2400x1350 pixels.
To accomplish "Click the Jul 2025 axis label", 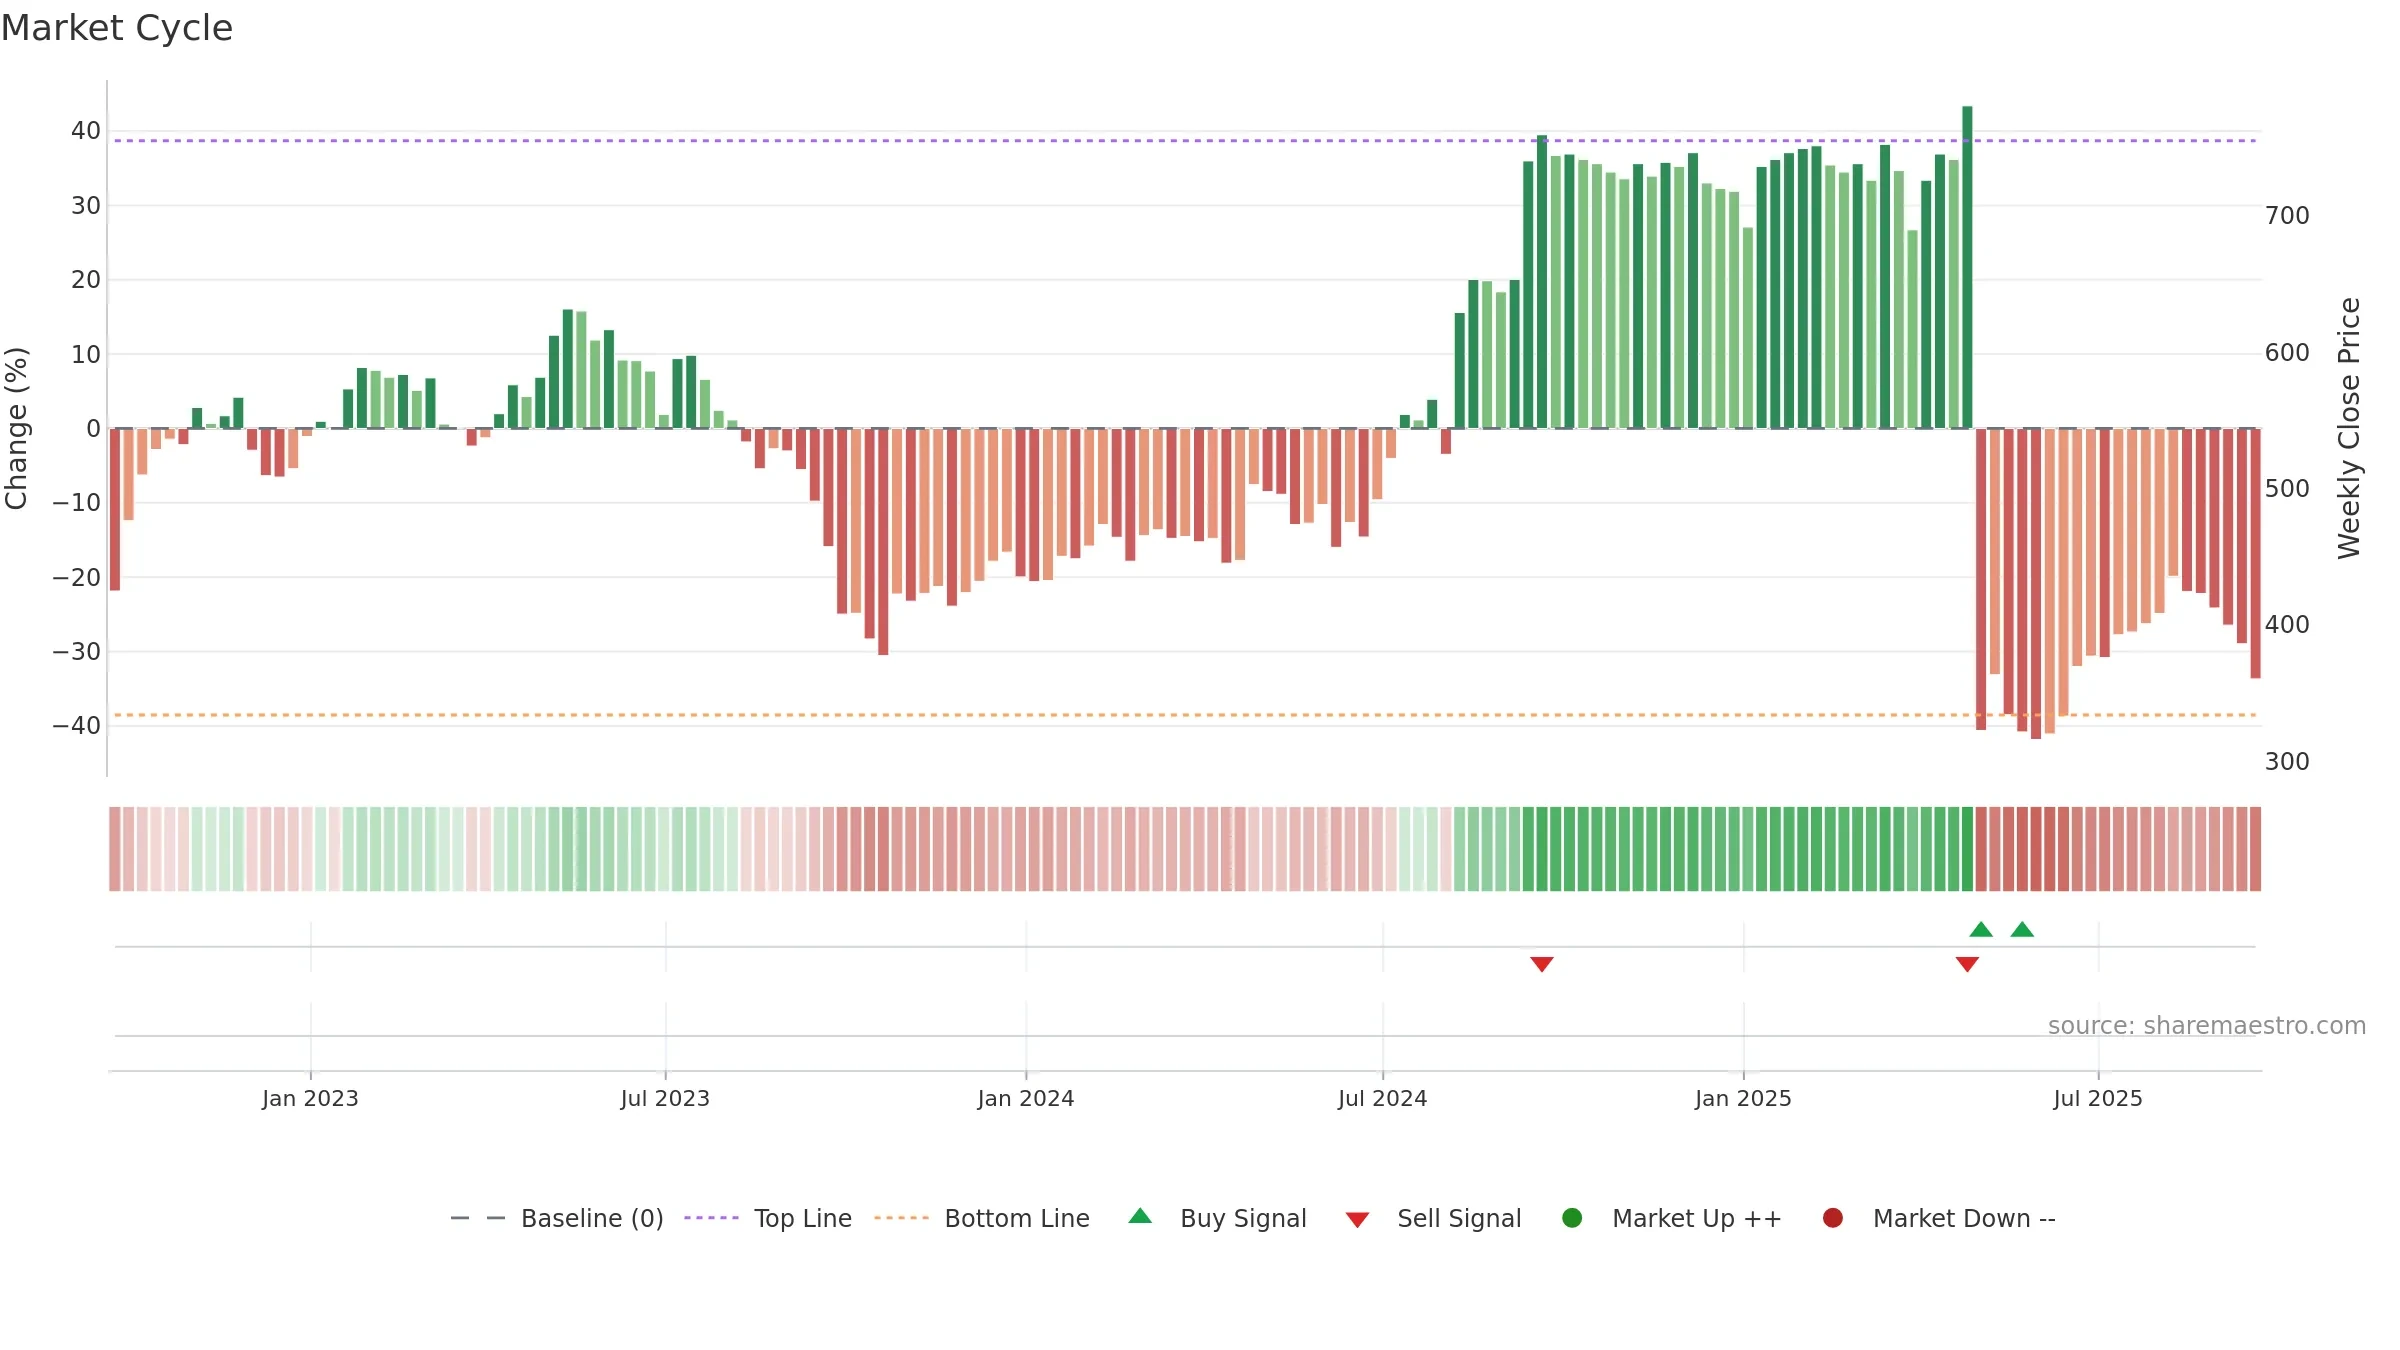I will coord(2098,1098).
